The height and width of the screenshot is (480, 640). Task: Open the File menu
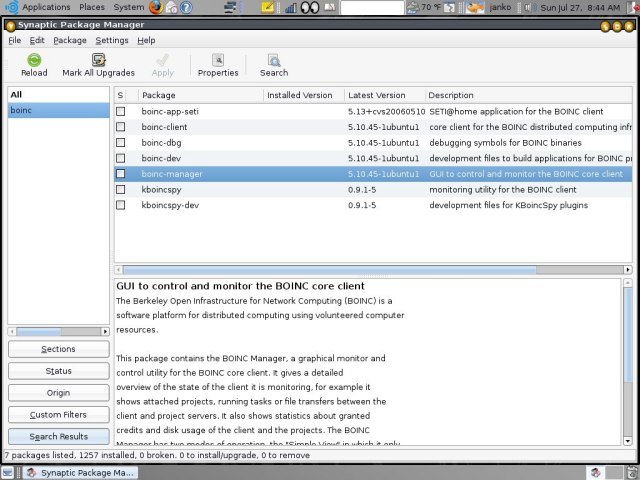pos(15,40)
